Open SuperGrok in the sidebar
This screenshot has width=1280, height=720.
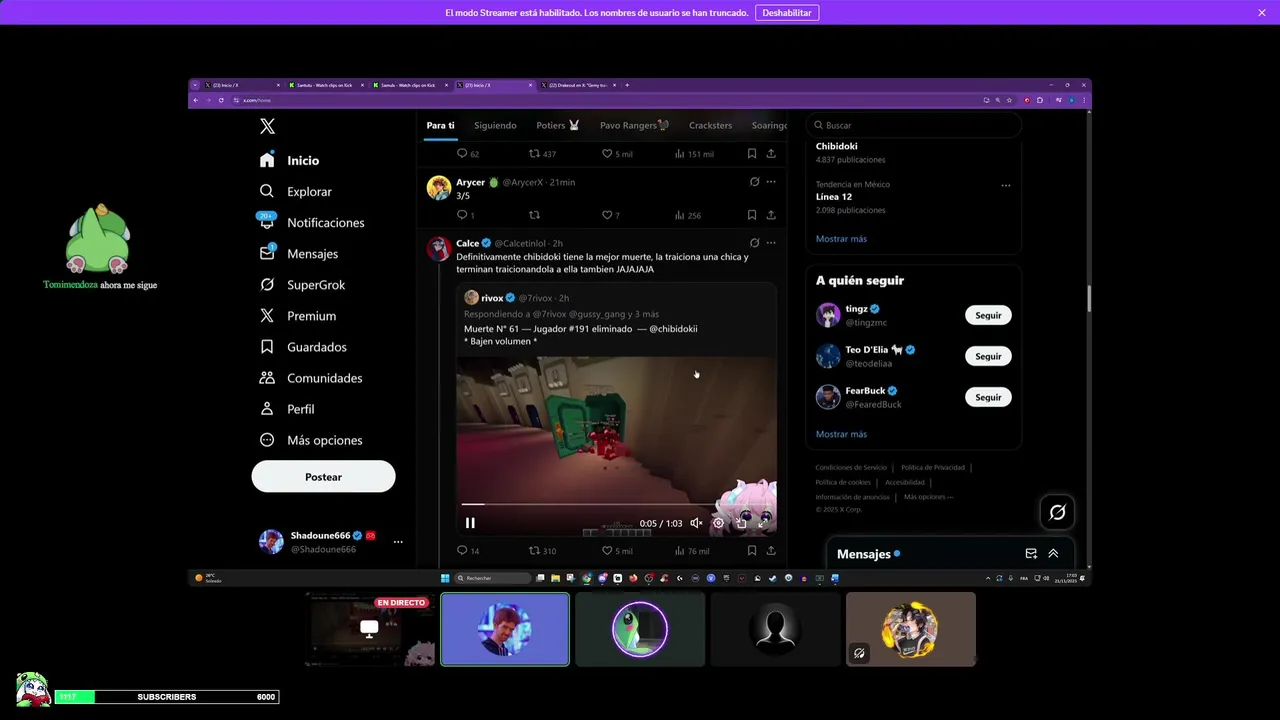pos(302,284)
